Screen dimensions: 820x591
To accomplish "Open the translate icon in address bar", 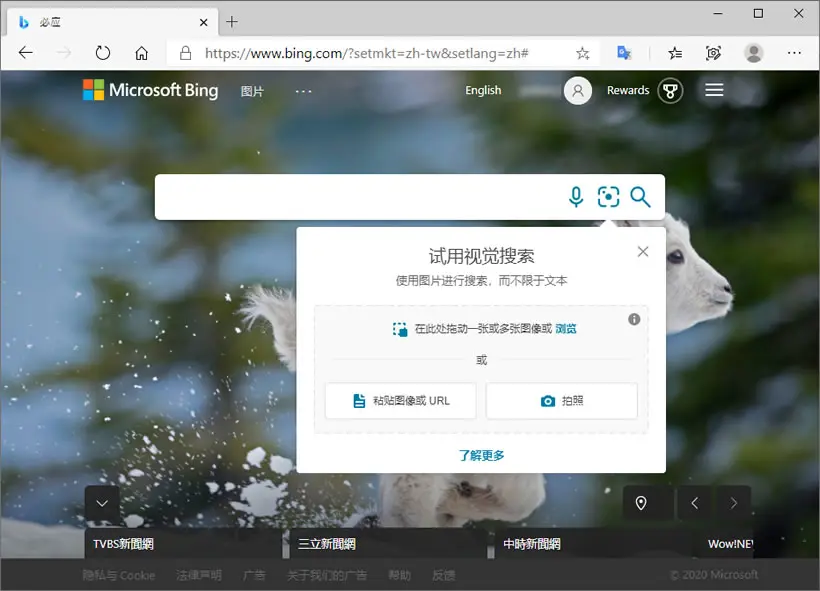I will click(x=624, y=53).
